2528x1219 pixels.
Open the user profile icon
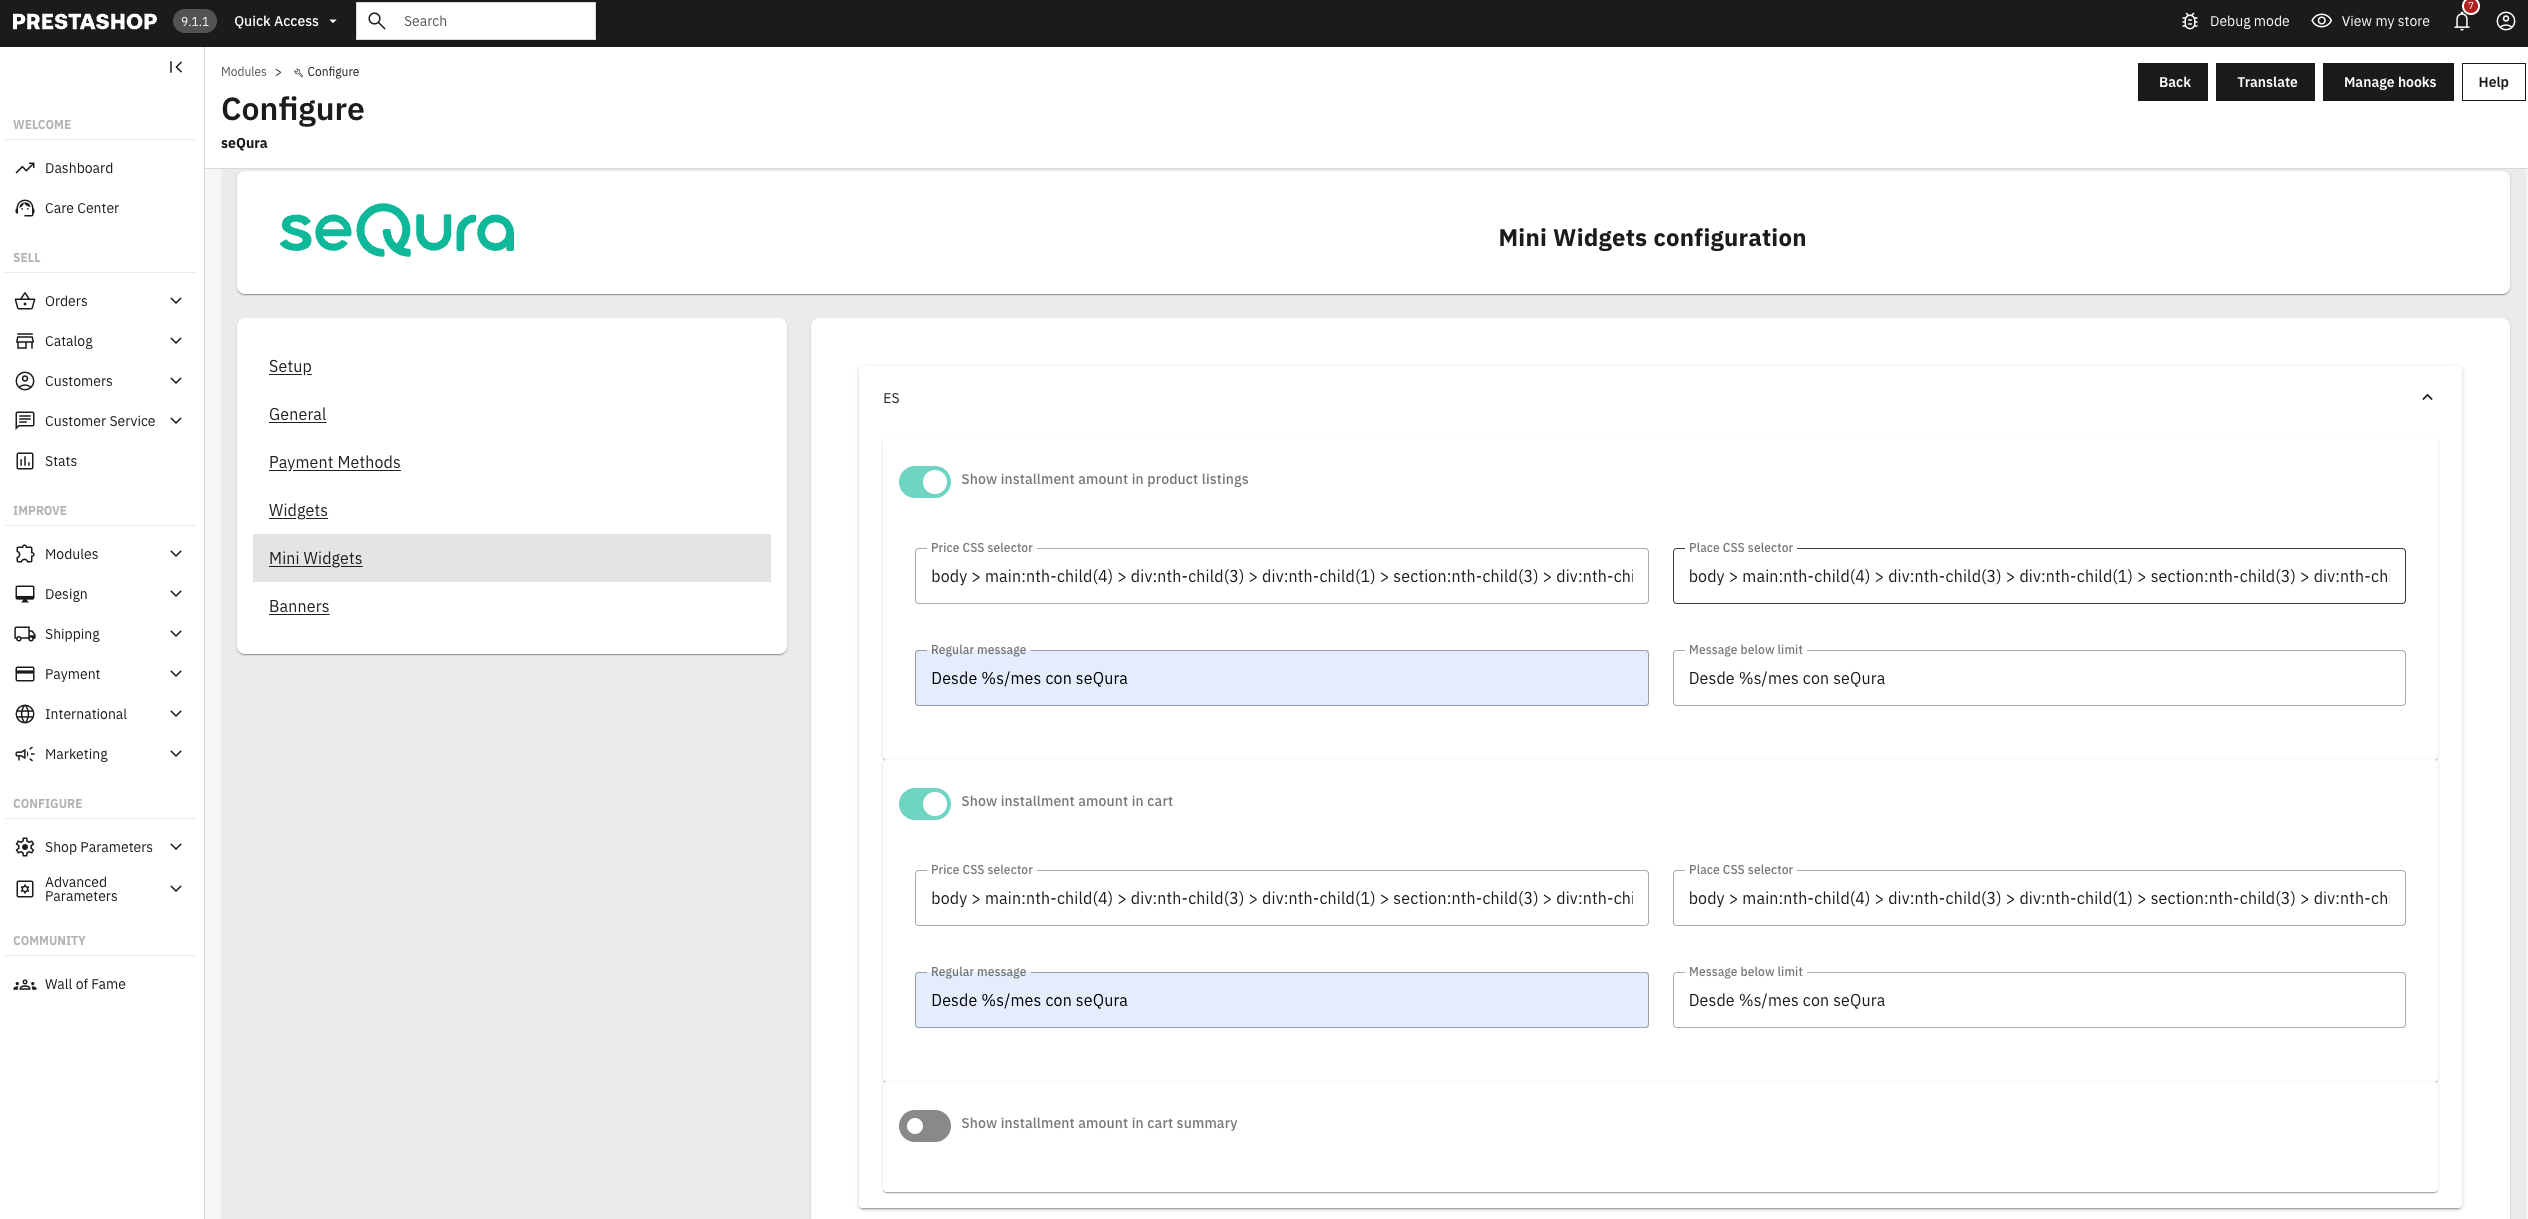2506,21
